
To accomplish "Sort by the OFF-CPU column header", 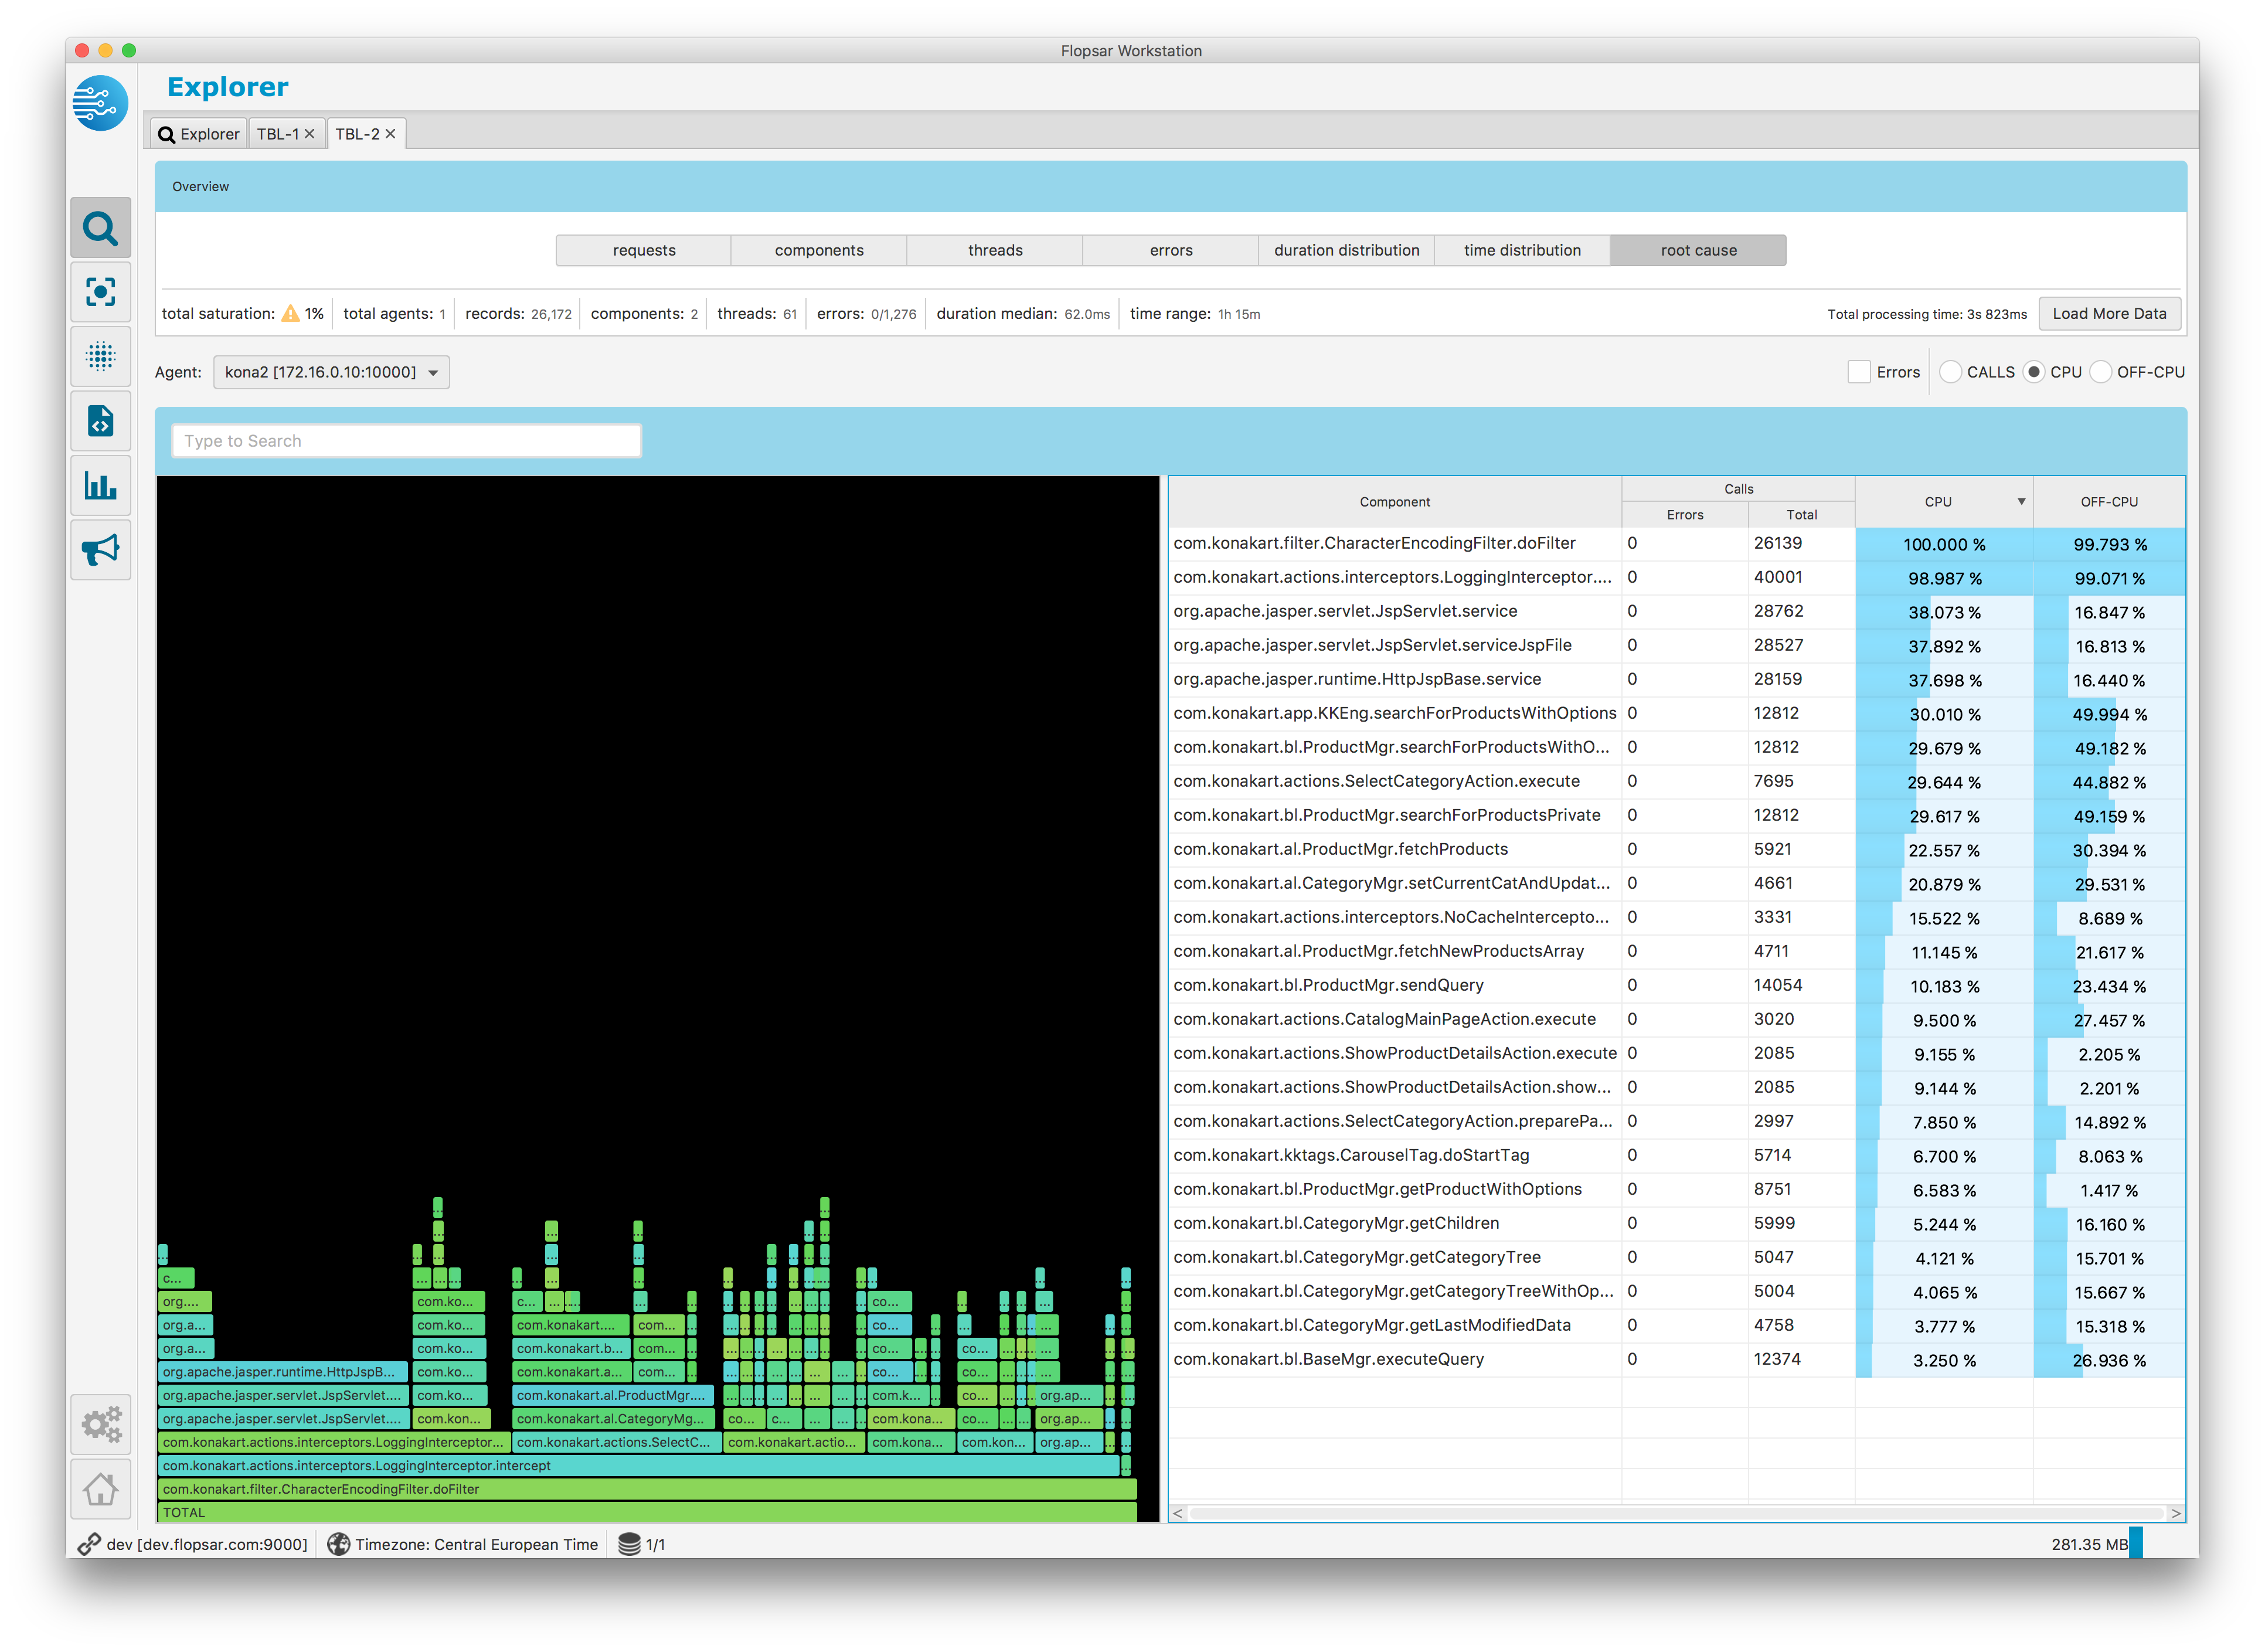I will coord(2109,502).
